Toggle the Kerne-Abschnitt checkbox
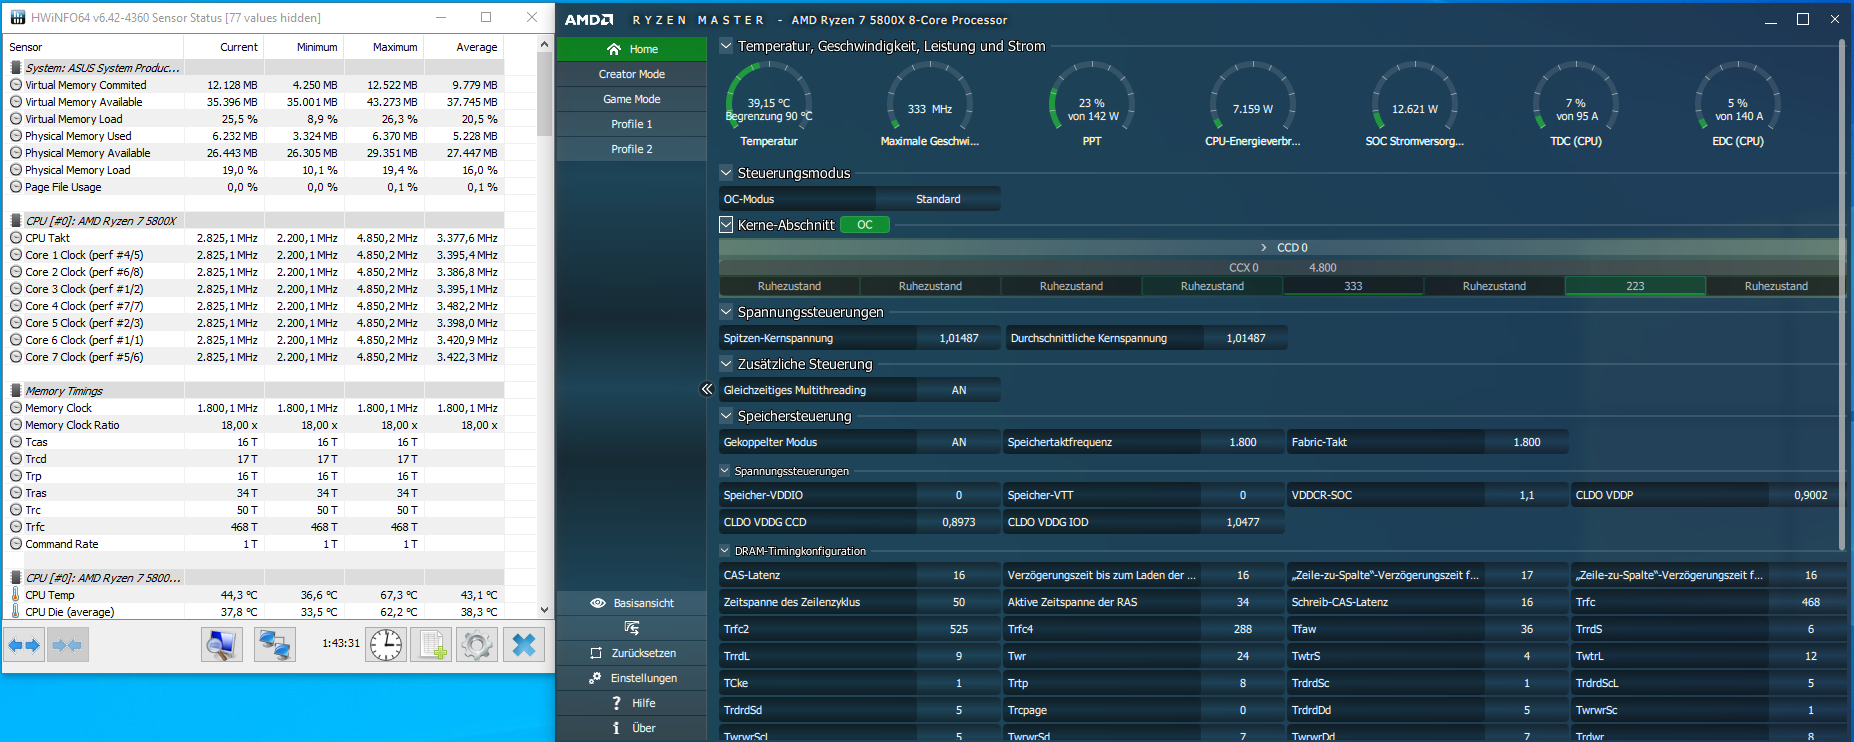The height and width of the screenshot is (742, 1854). pyautogui.click(x=726, y=225)
